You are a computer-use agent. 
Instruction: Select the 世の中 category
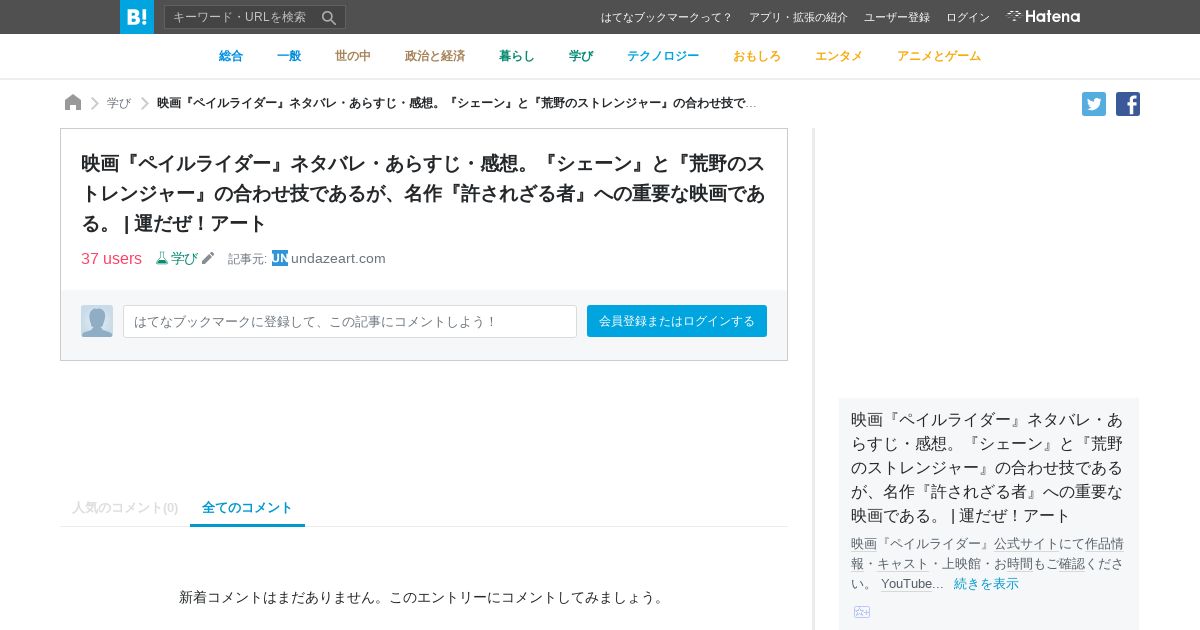(353, 56)
